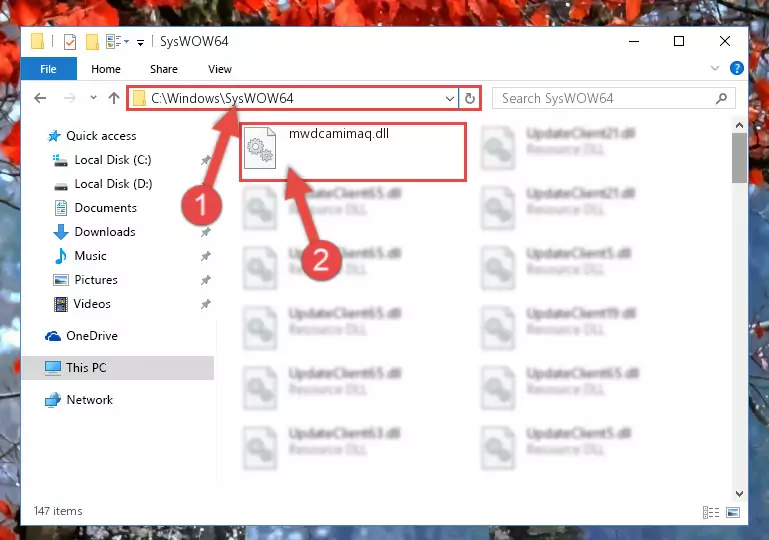Select the mwdcamimaq.dll file name

point(339,134)
